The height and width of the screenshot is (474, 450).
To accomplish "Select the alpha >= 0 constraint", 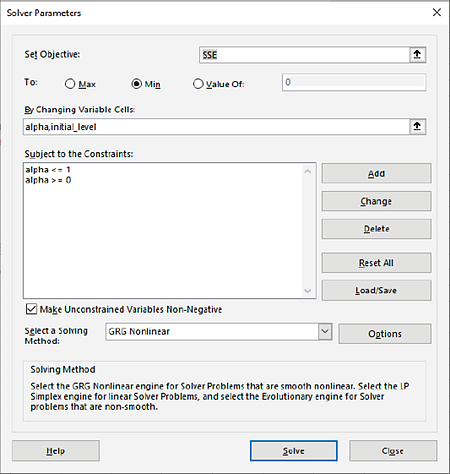I will pyautogui.click(x=48, y=180).
